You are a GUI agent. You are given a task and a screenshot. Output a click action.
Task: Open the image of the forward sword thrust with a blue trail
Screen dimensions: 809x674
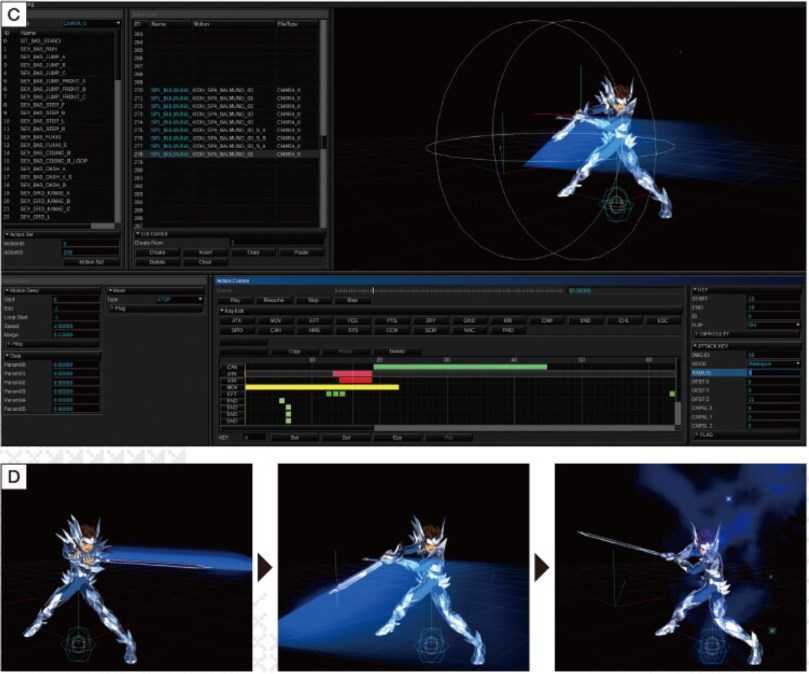click(x=126, y=567)
